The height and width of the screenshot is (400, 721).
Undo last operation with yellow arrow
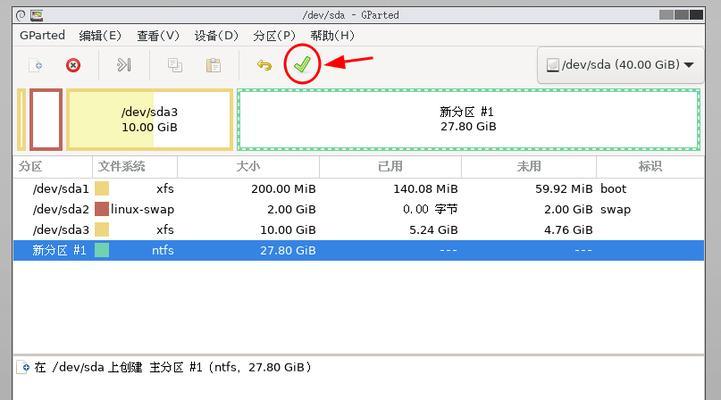[264, 65]
